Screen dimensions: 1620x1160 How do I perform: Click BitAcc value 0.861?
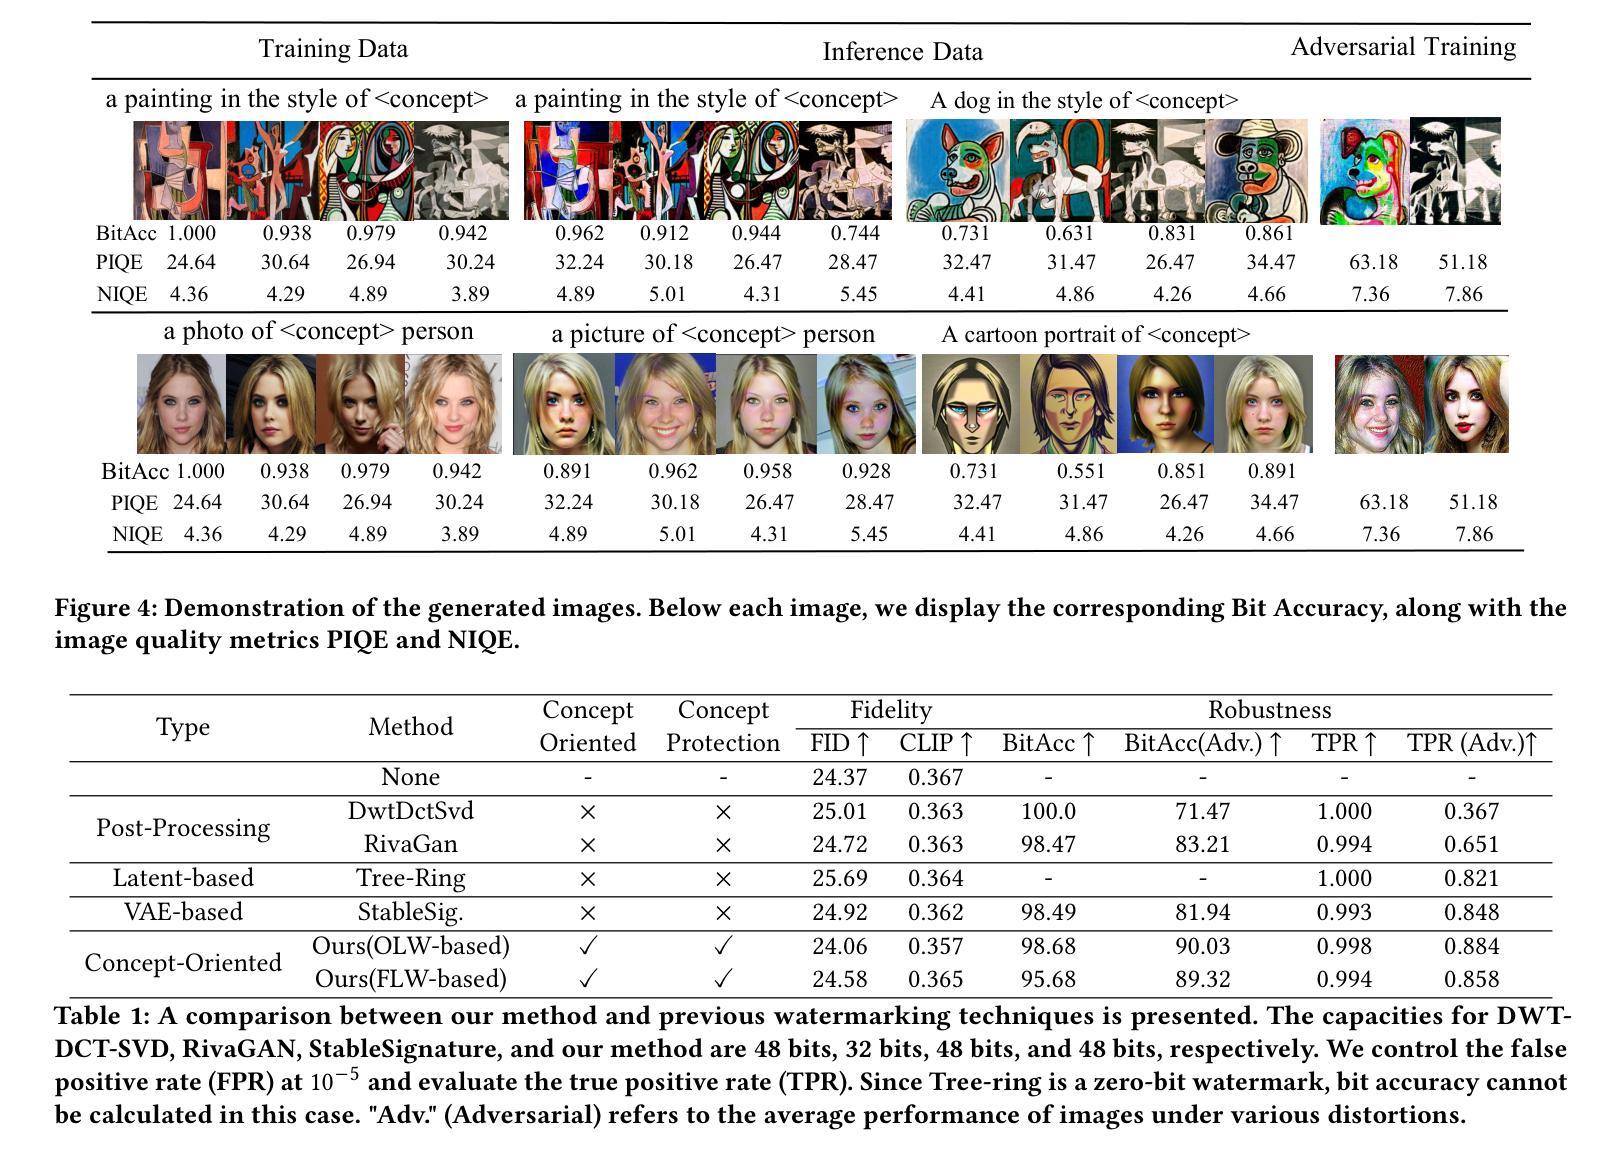[1270, 233]
